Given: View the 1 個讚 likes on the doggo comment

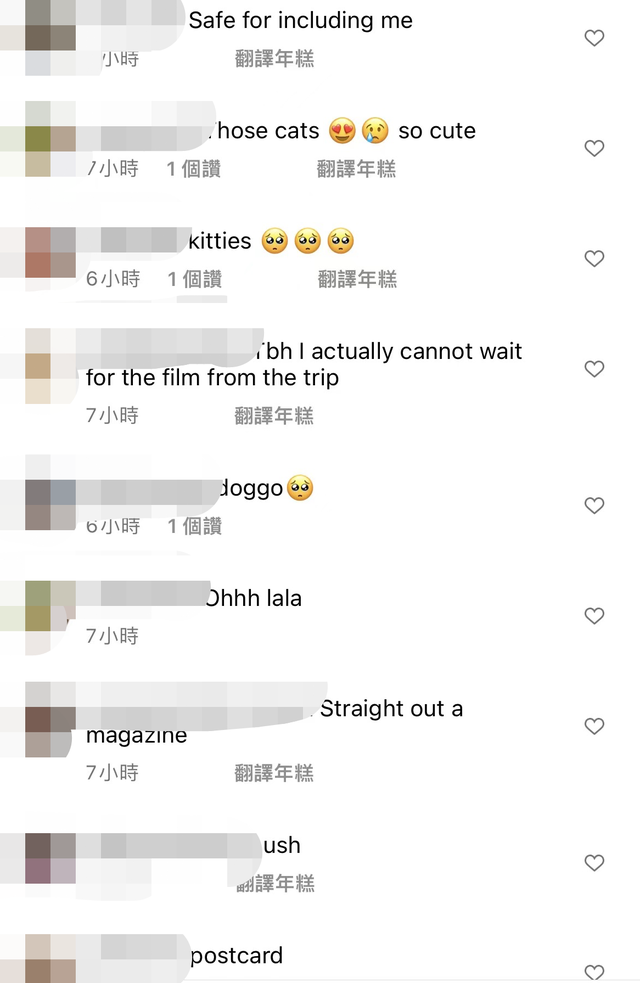Looking at the screenshot, I should pos(194,526).
